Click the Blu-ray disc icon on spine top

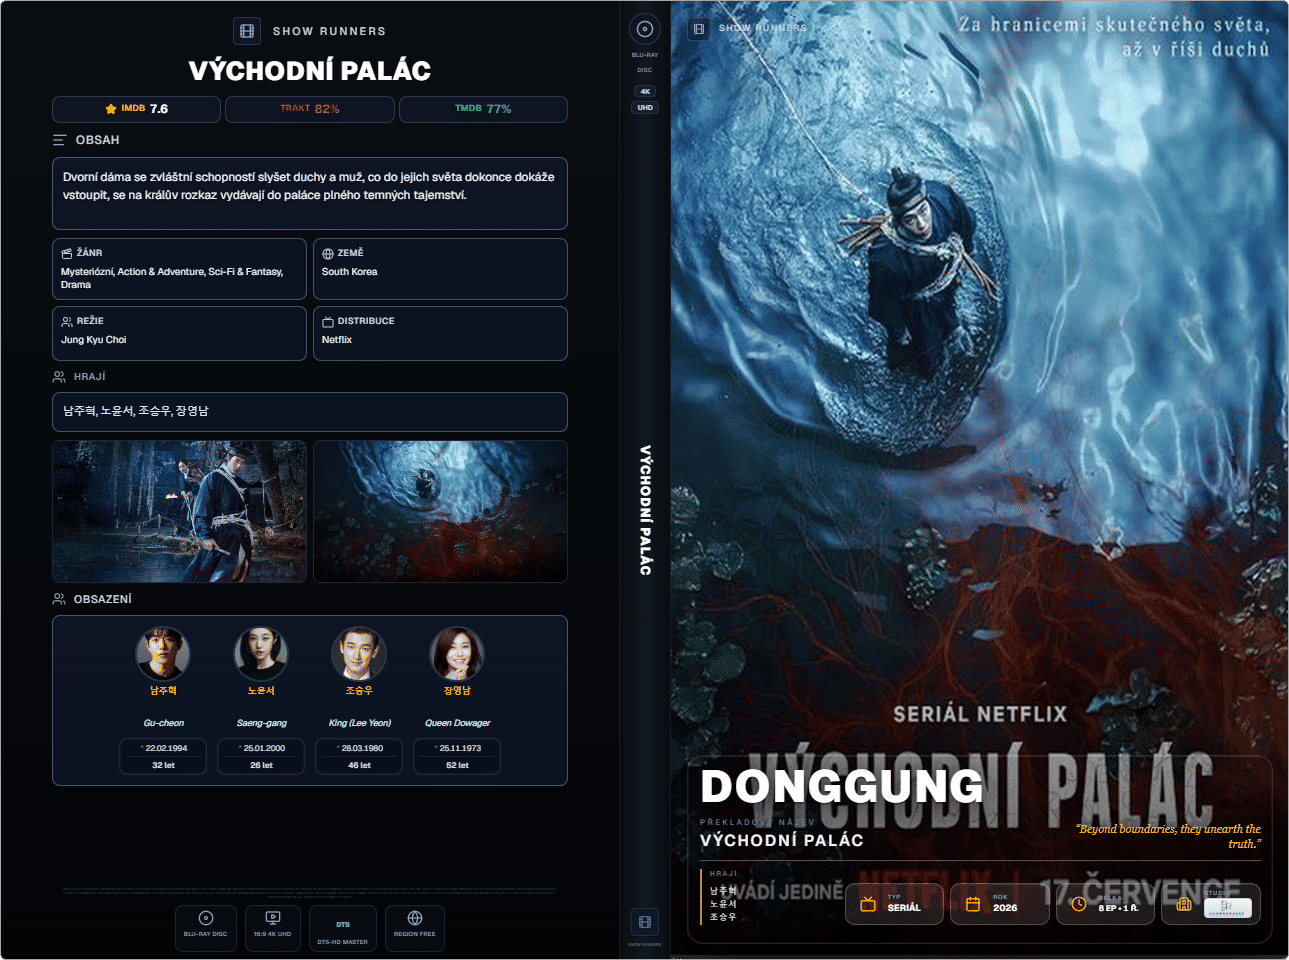(645, 29)
